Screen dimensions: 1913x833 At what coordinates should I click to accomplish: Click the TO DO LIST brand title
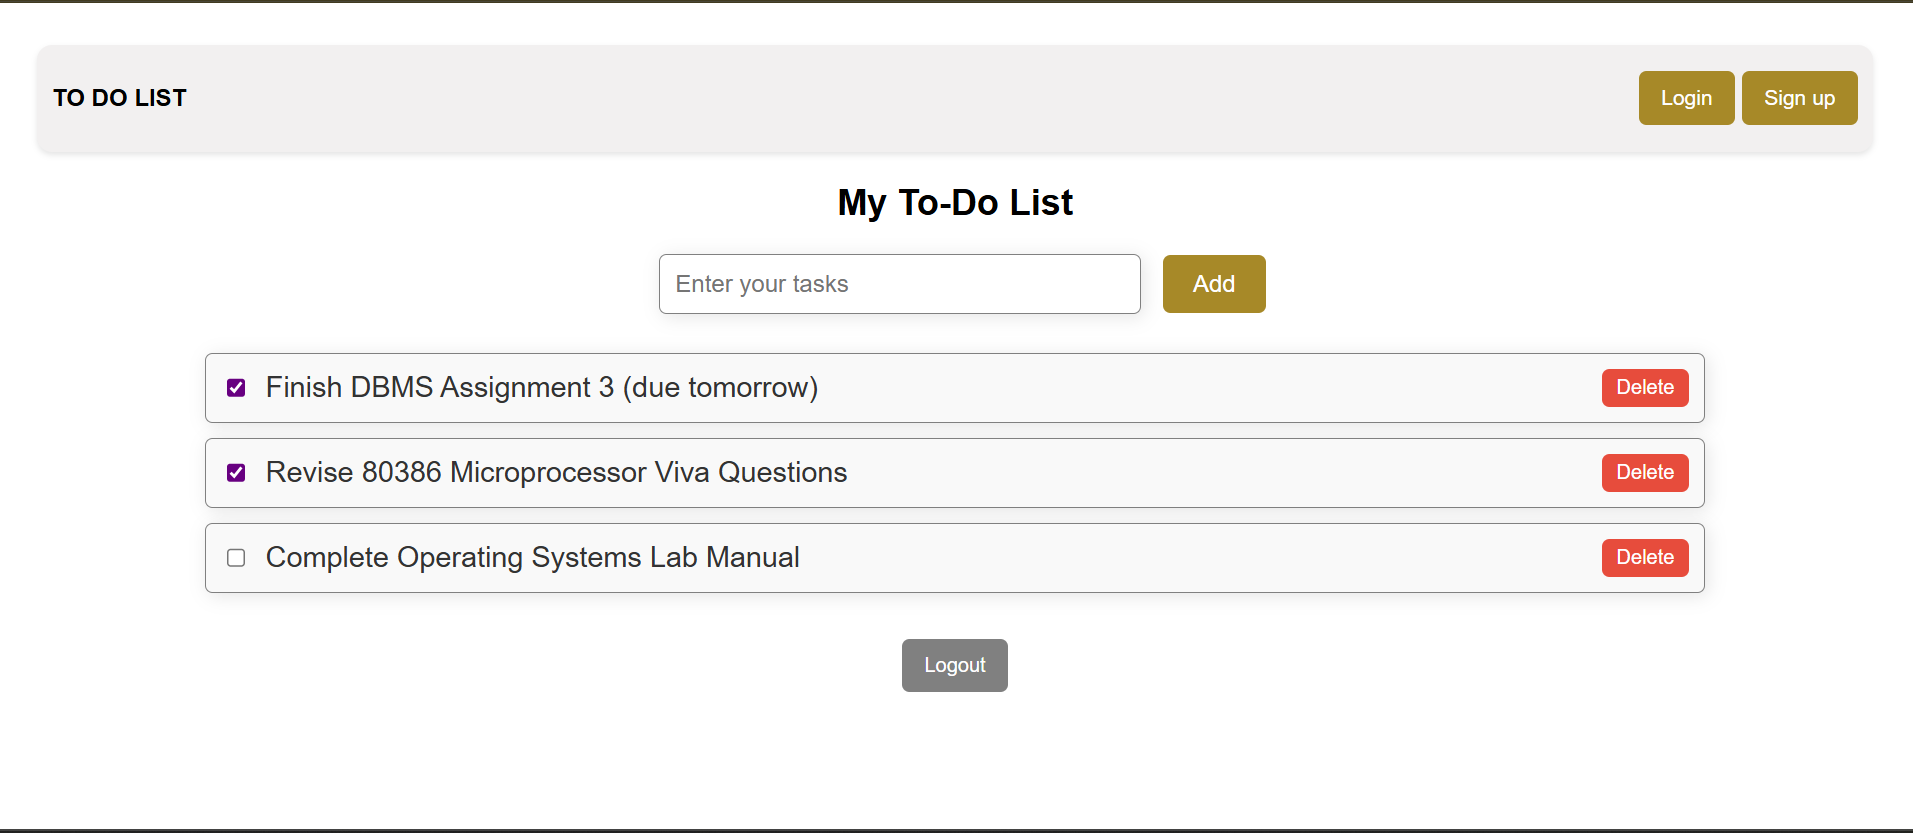pos(120,98)
